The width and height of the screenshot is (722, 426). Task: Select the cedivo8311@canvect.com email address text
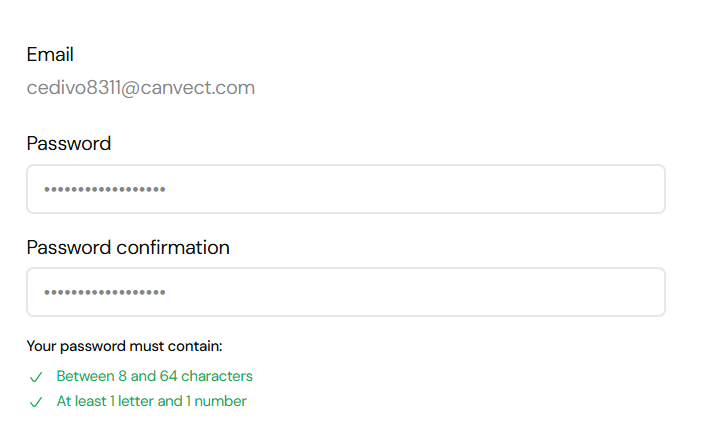tap(141, 88)
